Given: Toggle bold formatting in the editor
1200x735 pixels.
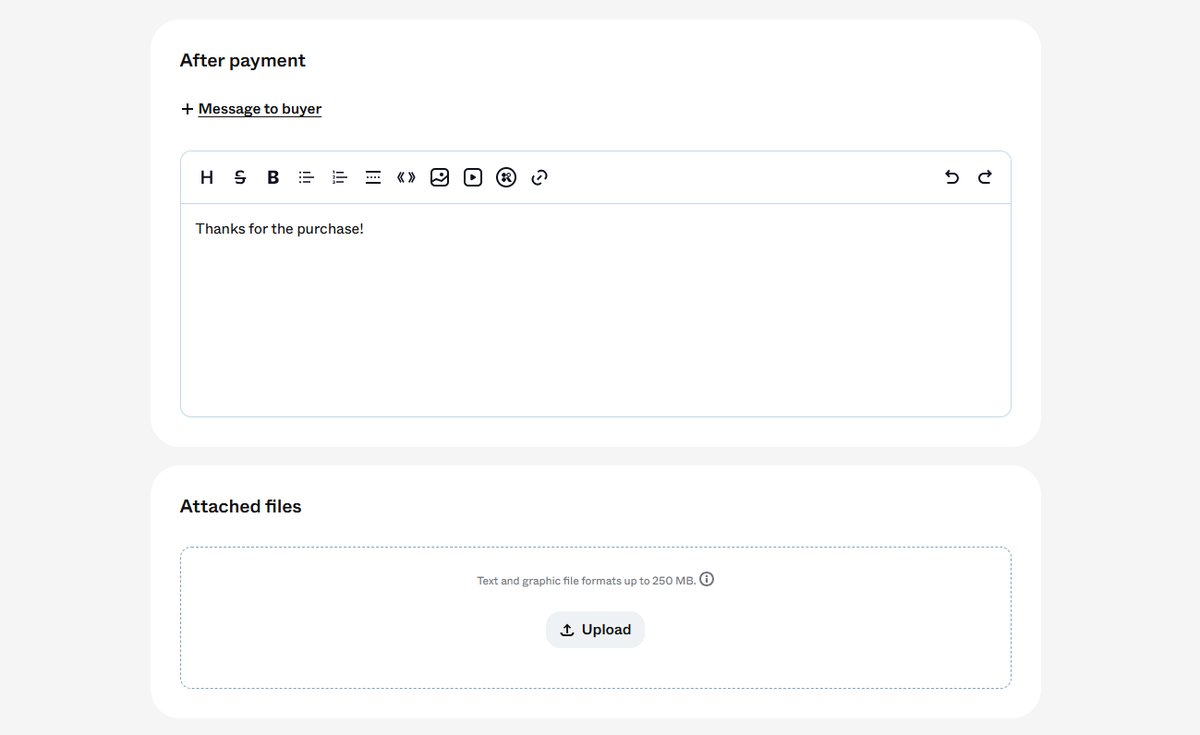Looking at the screenshot, I should point(273,178).
